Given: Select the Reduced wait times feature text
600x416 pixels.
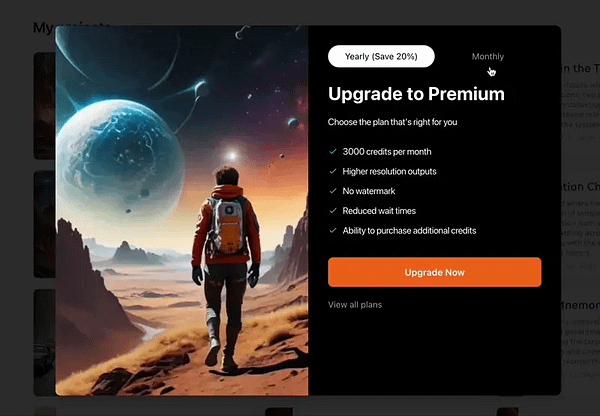Looking at the screenshot, I should click(379, 211).
